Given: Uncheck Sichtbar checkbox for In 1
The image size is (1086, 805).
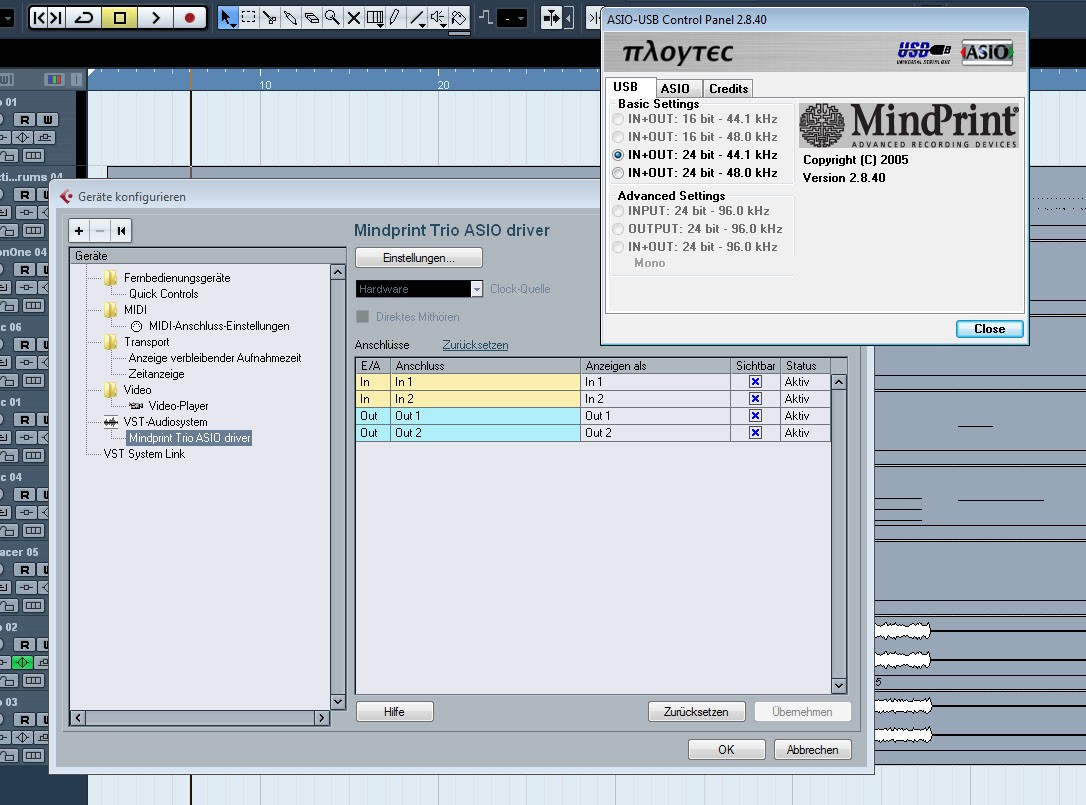Looking at the screenshot, I should [755, 382].
